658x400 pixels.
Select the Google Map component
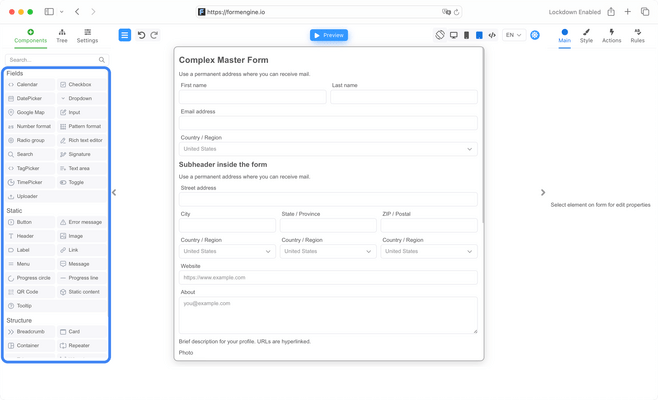30,112
